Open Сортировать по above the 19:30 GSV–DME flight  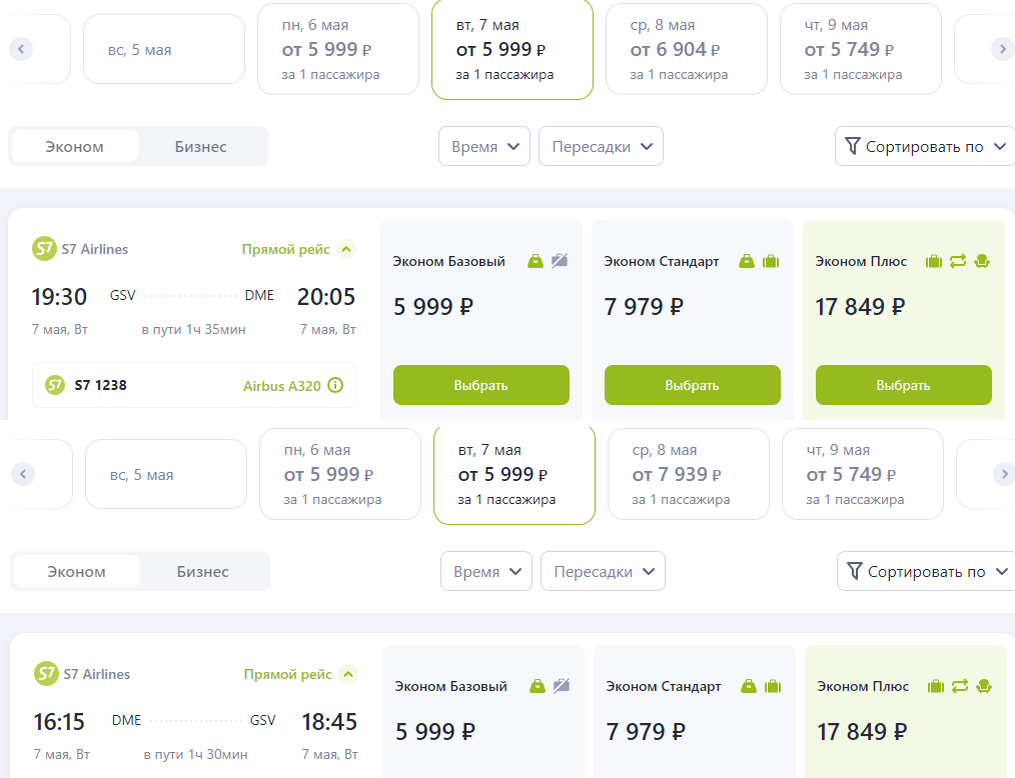pyautogui.click(x=925, y=146)
